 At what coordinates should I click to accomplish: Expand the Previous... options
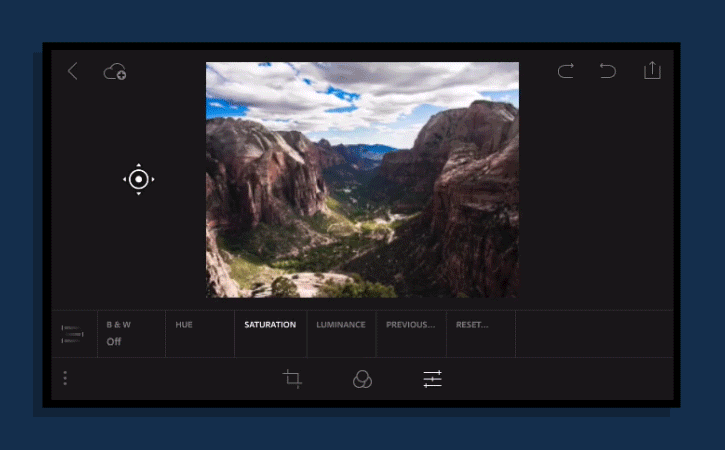pos(410,325)
